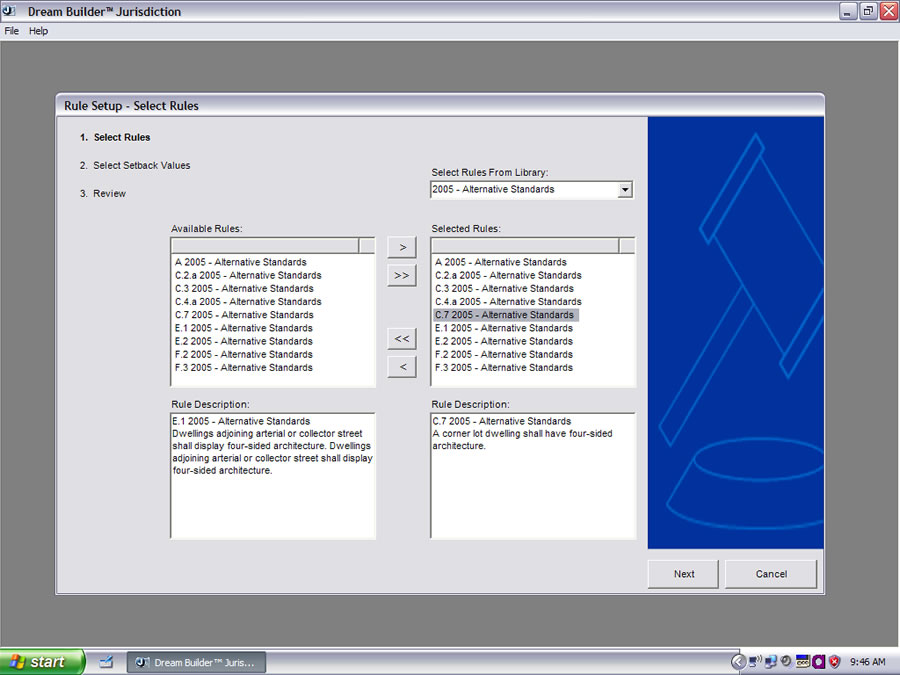Select F.3 2005 rule in Available Rules

(243, 368)
